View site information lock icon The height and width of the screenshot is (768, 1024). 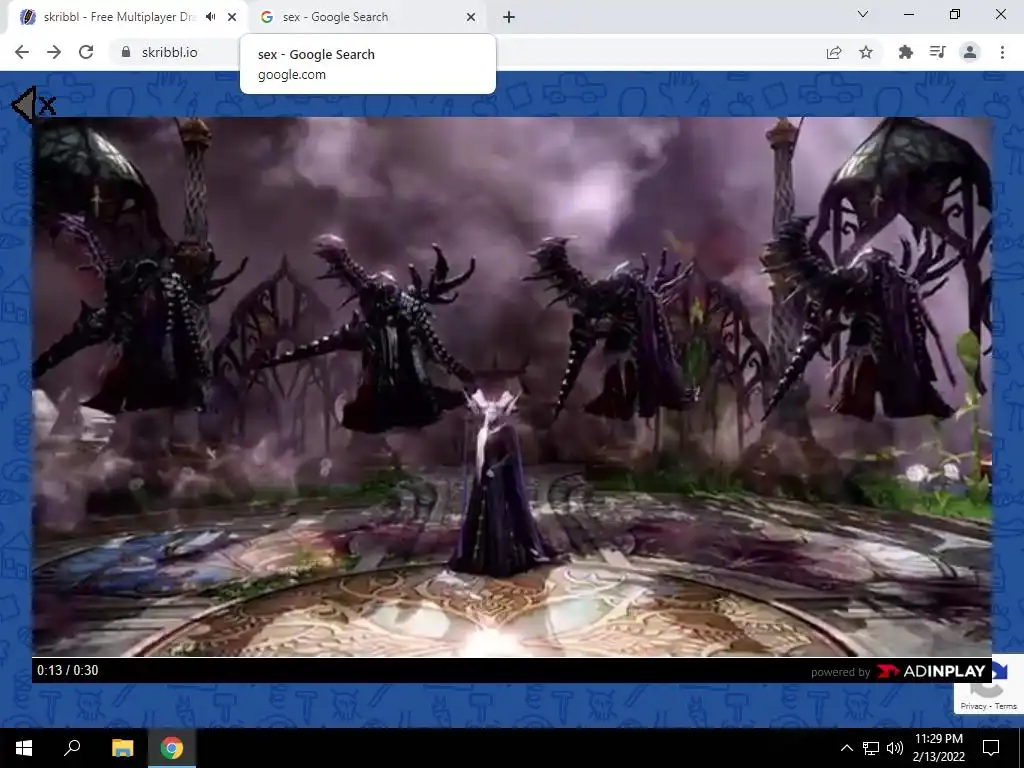tap(126, 52)
